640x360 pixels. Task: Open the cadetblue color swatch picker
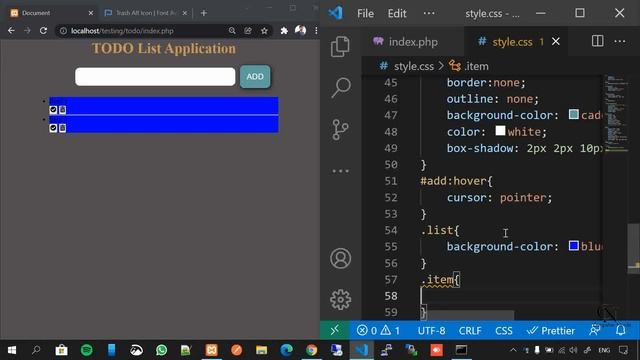[x=573, y=115]
